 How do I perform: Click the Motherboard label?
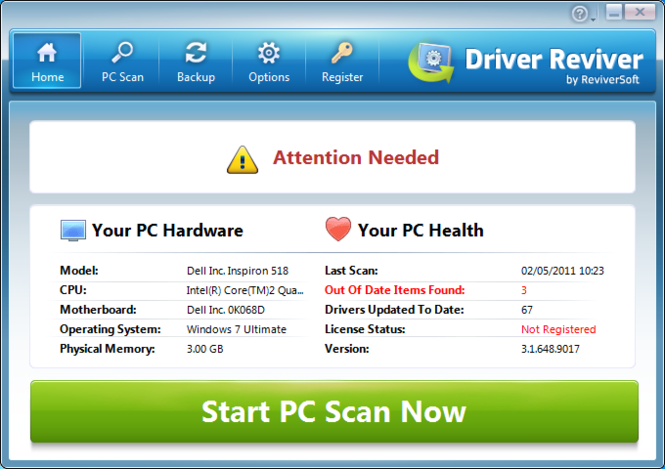pos(98,310)
